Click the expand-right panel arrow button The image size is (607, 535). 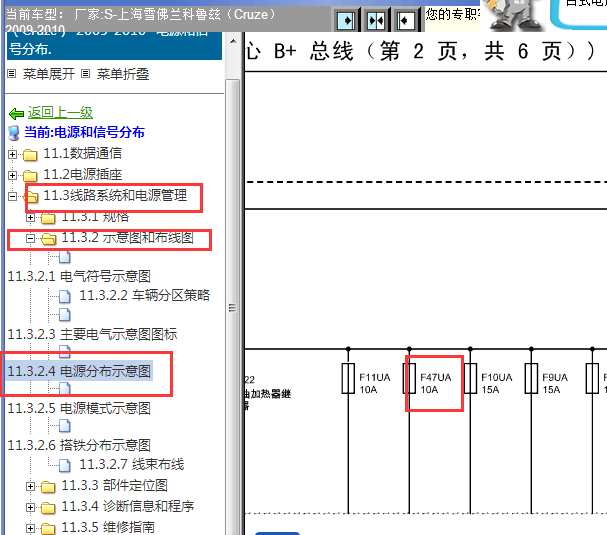coord(346,20)
